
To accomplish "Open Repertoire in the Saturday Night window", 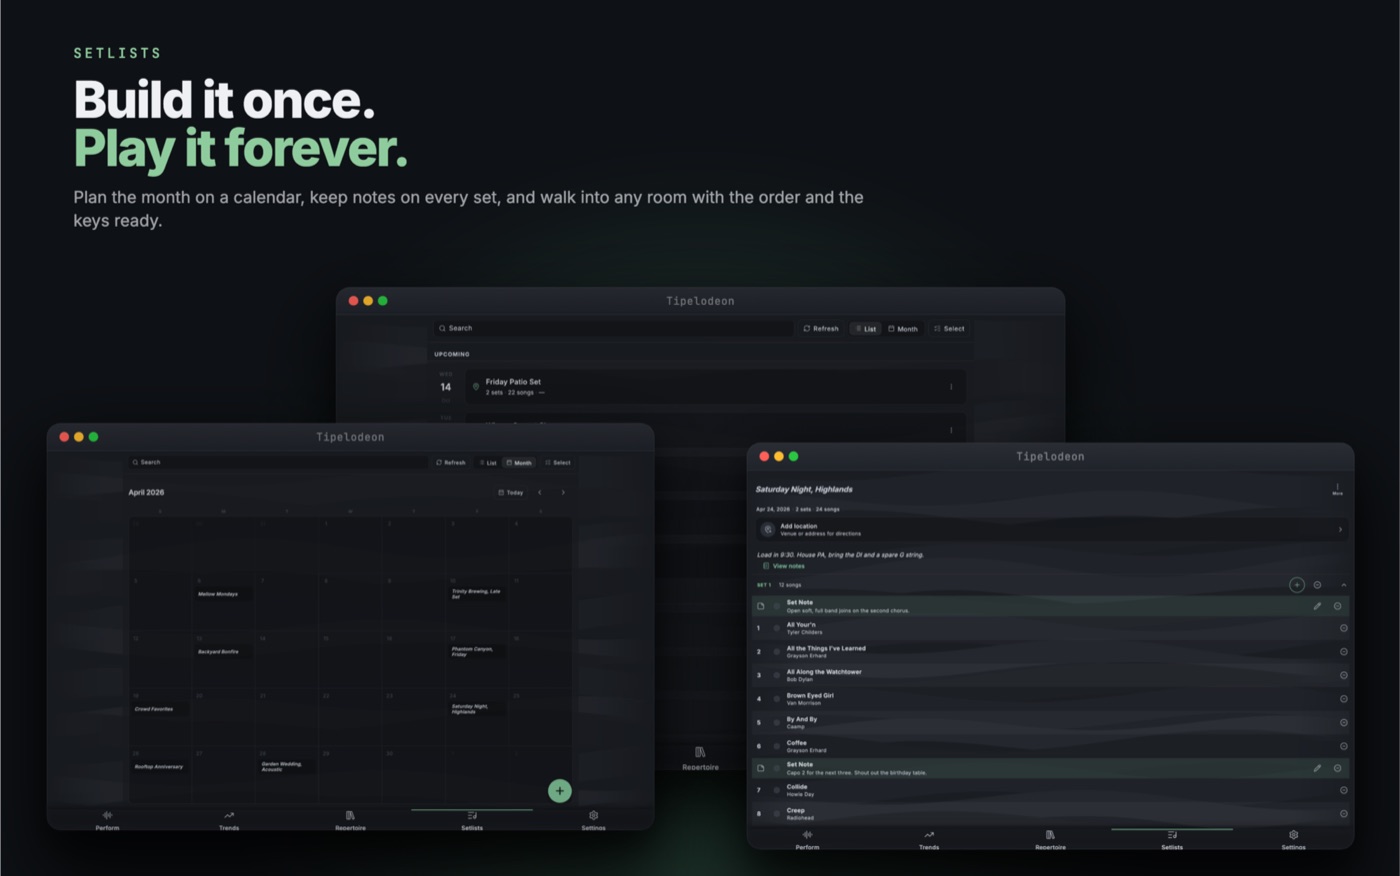I will (x=1050, y=839).
